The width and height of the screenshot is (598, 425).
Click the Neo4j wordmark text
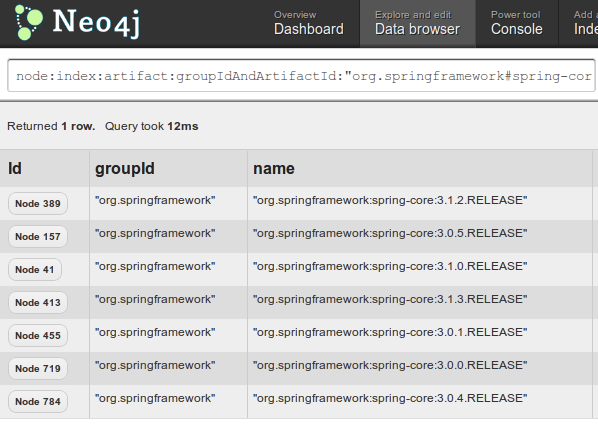pyautogui.click(x=96, y=23)
